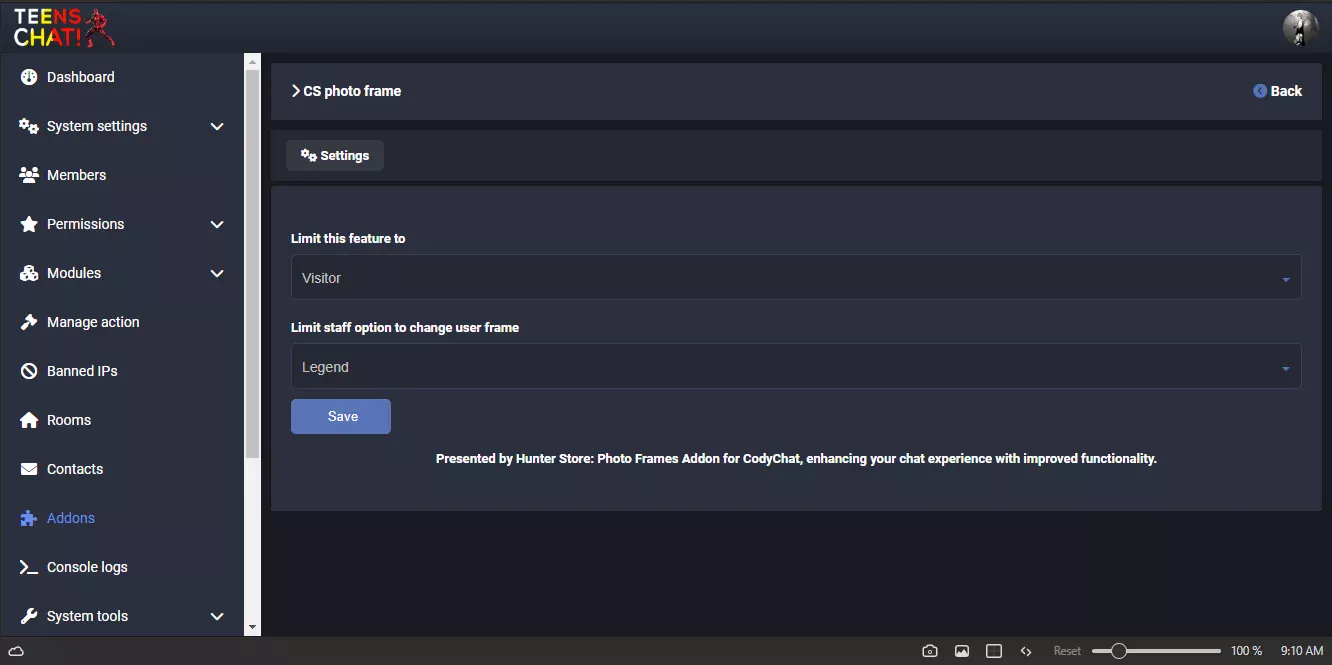Take a snapshot with the camera icon
The image size is (1332, 665).
pyautogui.click(x=930, y=651)
